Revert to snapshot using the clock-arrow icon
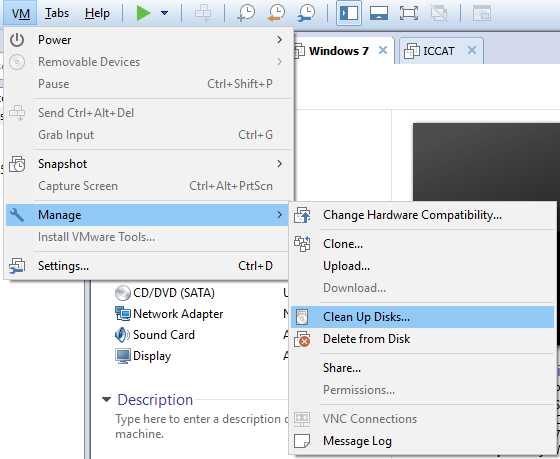The image size is (560, 459). tap(276, 13)
